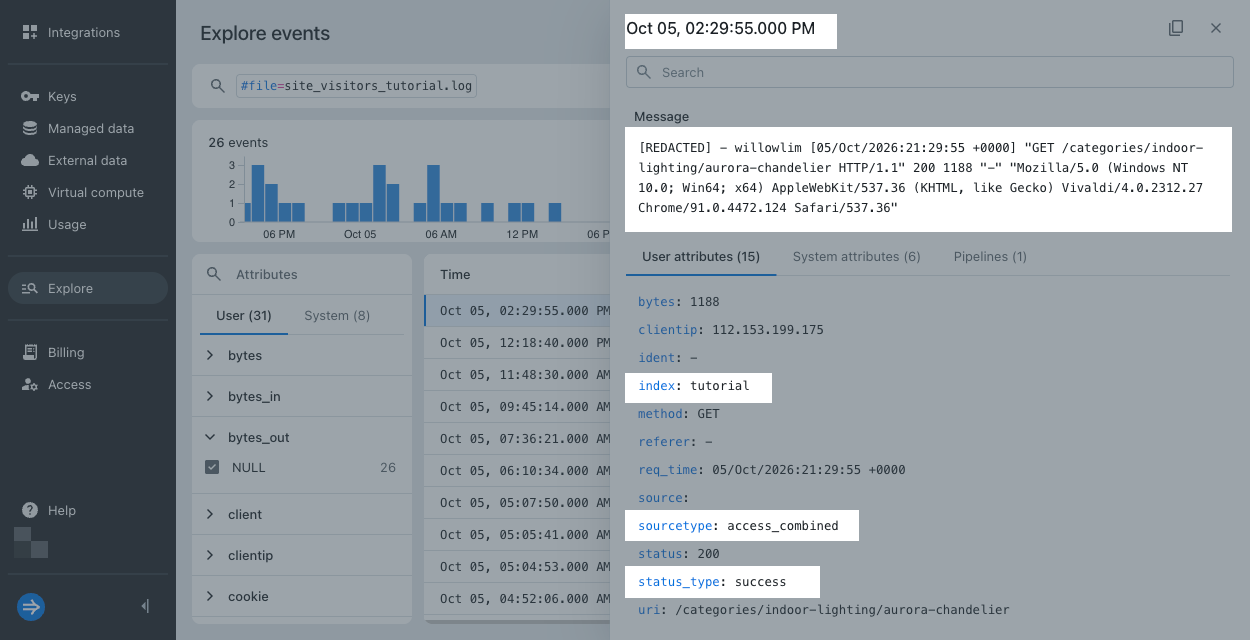This screenshot has width=1250, height=640.
Task: Expand the bytes attribute
Action: pos(210,355)
